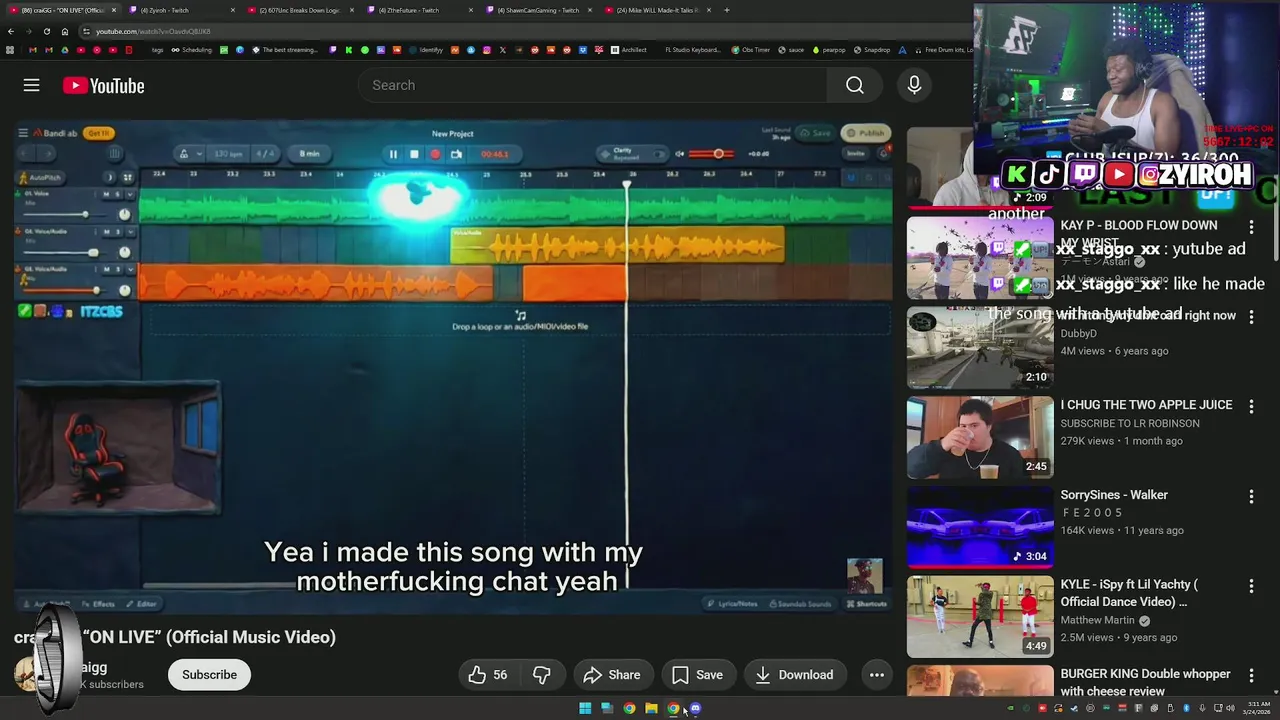1280x720 pixels.
Task: Click the YouTube search magnifier button
Action: pyautogui.click(x=855, y=85)
